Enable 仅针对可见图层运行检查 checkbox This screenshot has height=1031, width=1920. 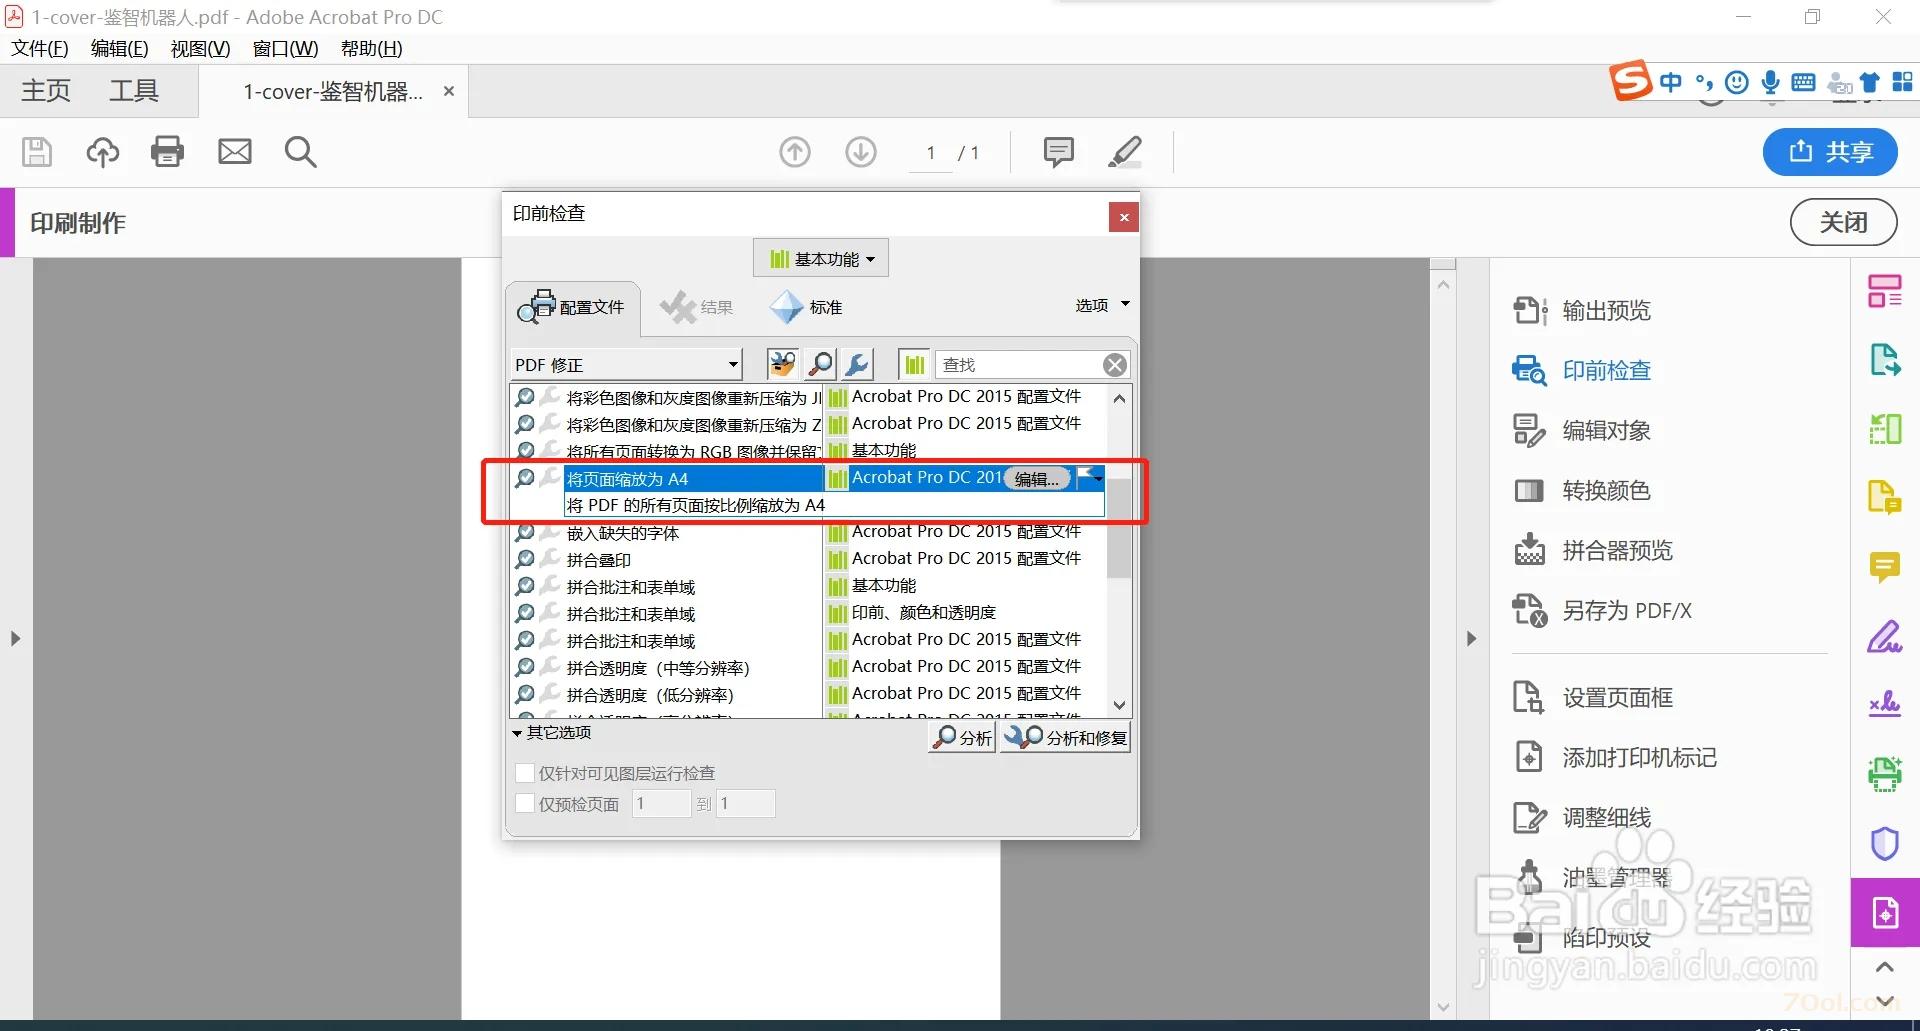525,773
